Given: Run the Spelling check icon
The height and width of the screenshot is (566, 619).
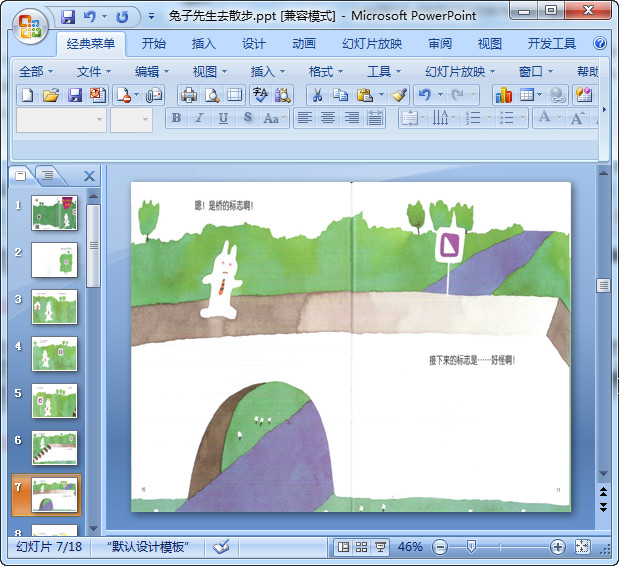Looking at the screenshot, I should point(260,95).
